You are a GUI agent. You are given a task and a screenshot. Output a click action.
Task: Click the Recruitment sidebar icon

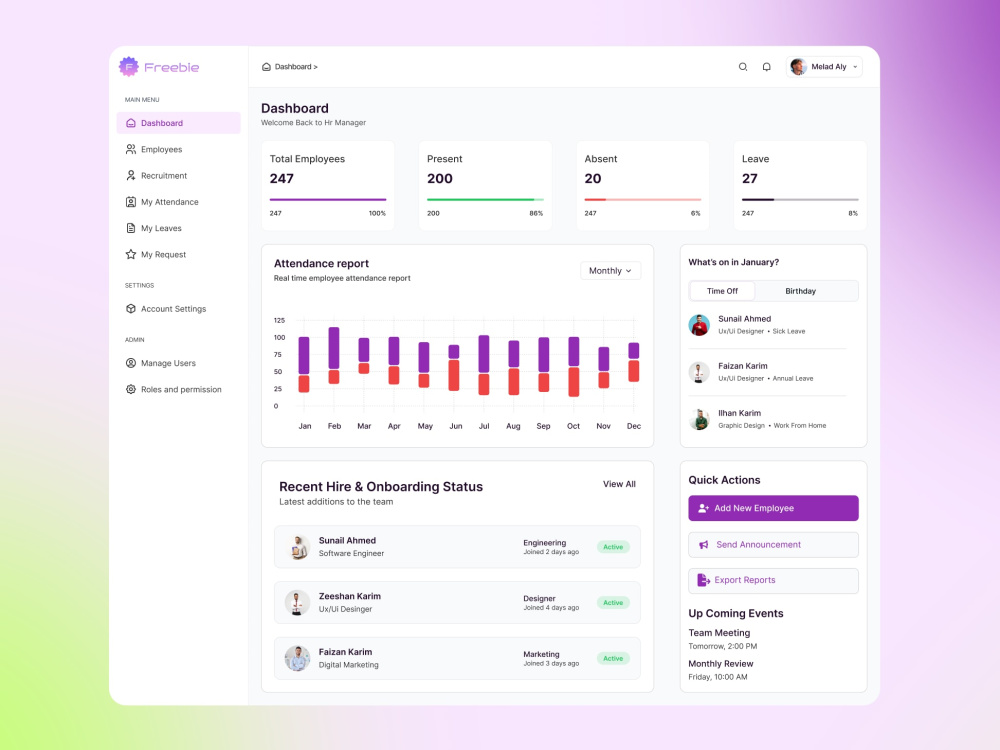(x=131, y=175)
